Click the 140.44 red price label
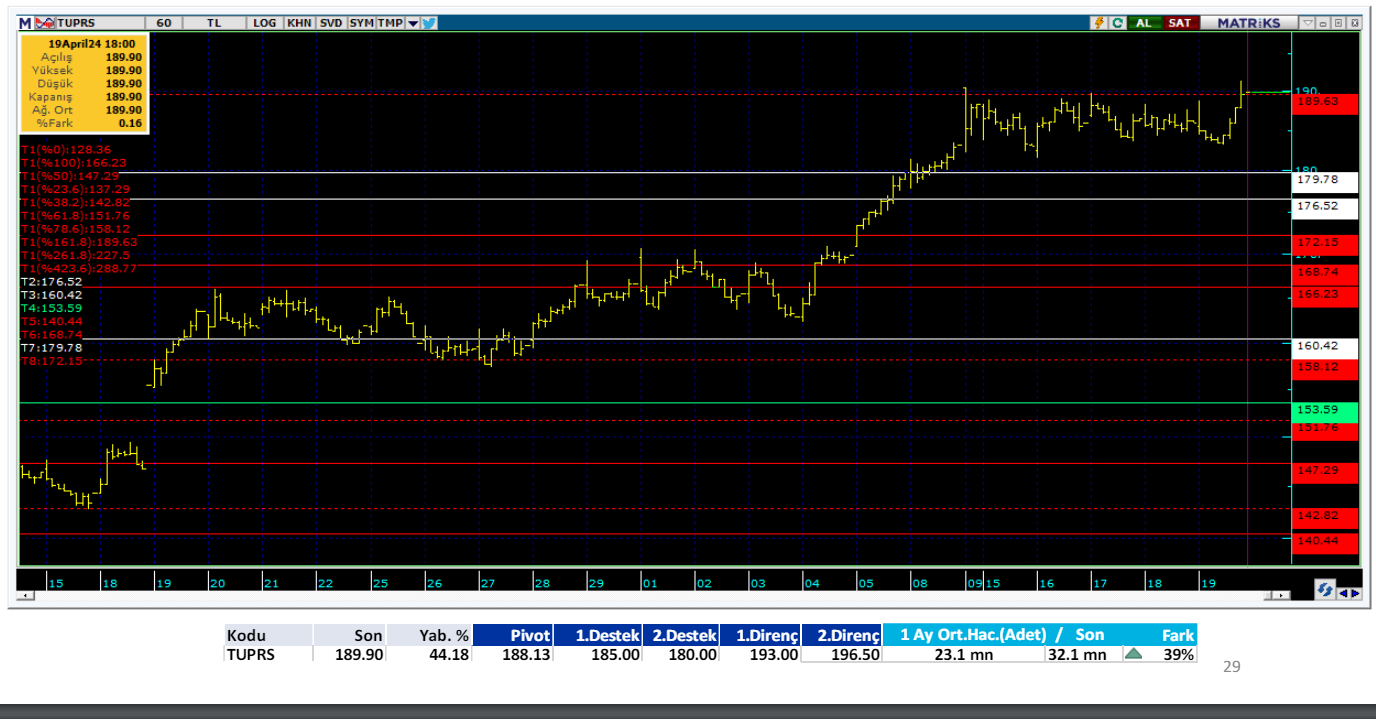This screenshot has height=727, width=1376. click(1326, 543)
